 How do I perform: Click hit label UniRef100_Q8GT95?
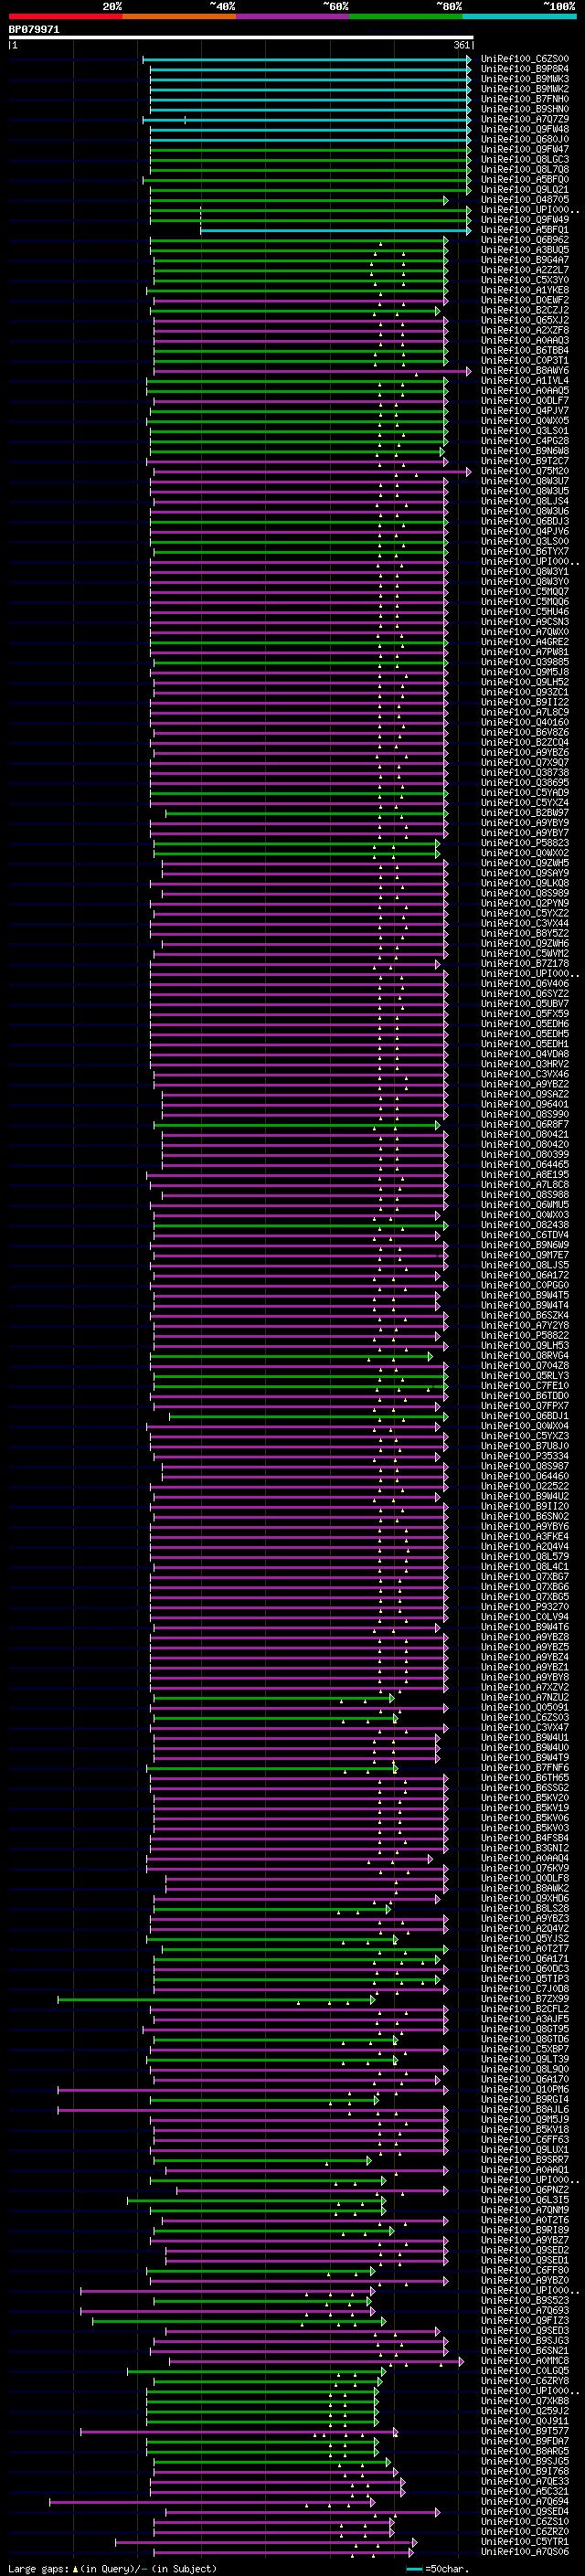[x=525, y=2029]
